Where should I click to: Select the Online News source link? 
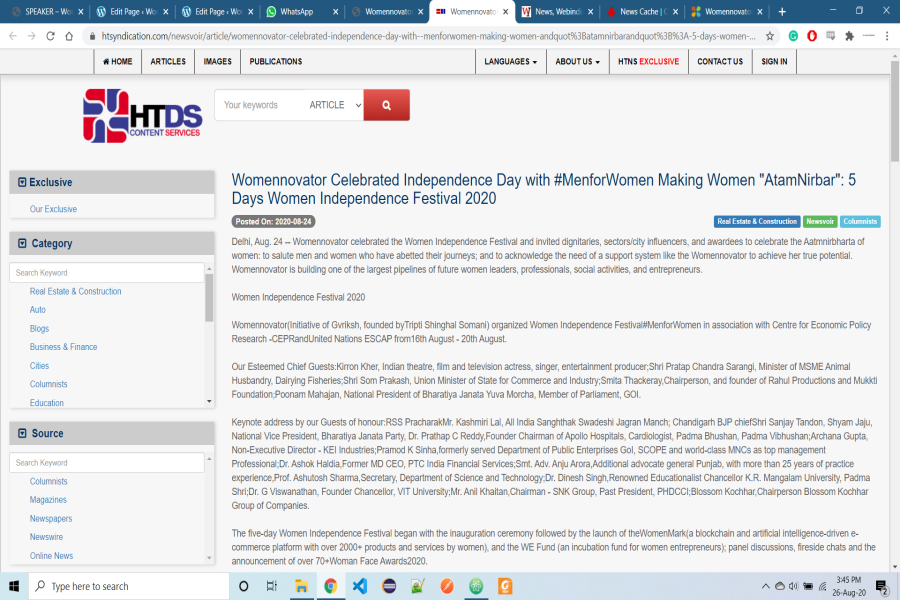pyautogui.click(x=52, y=556)
